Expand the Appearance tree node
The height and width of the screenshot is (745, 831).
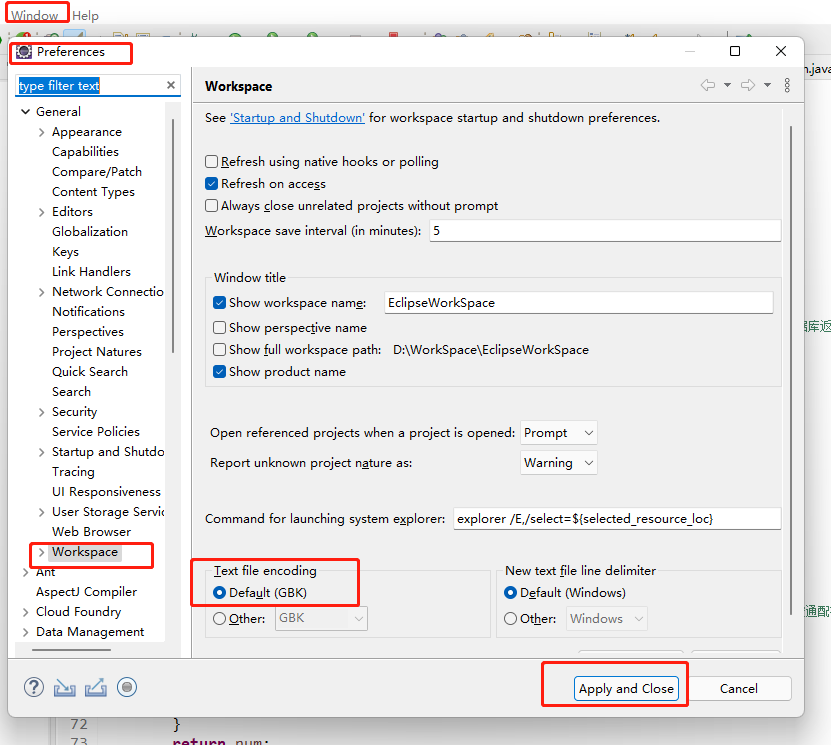41,132
